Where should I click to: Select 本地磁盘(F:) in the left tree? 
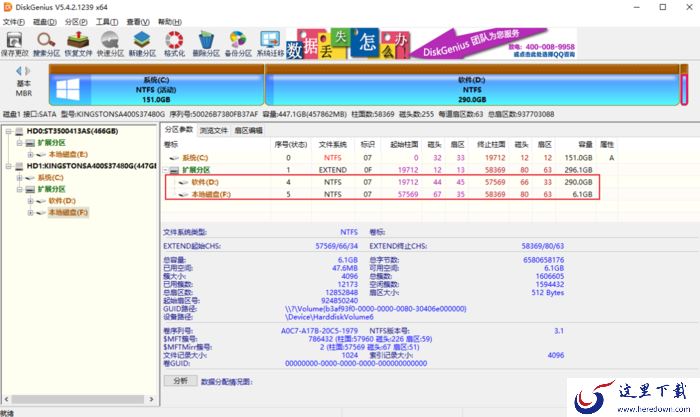(68, 213)
